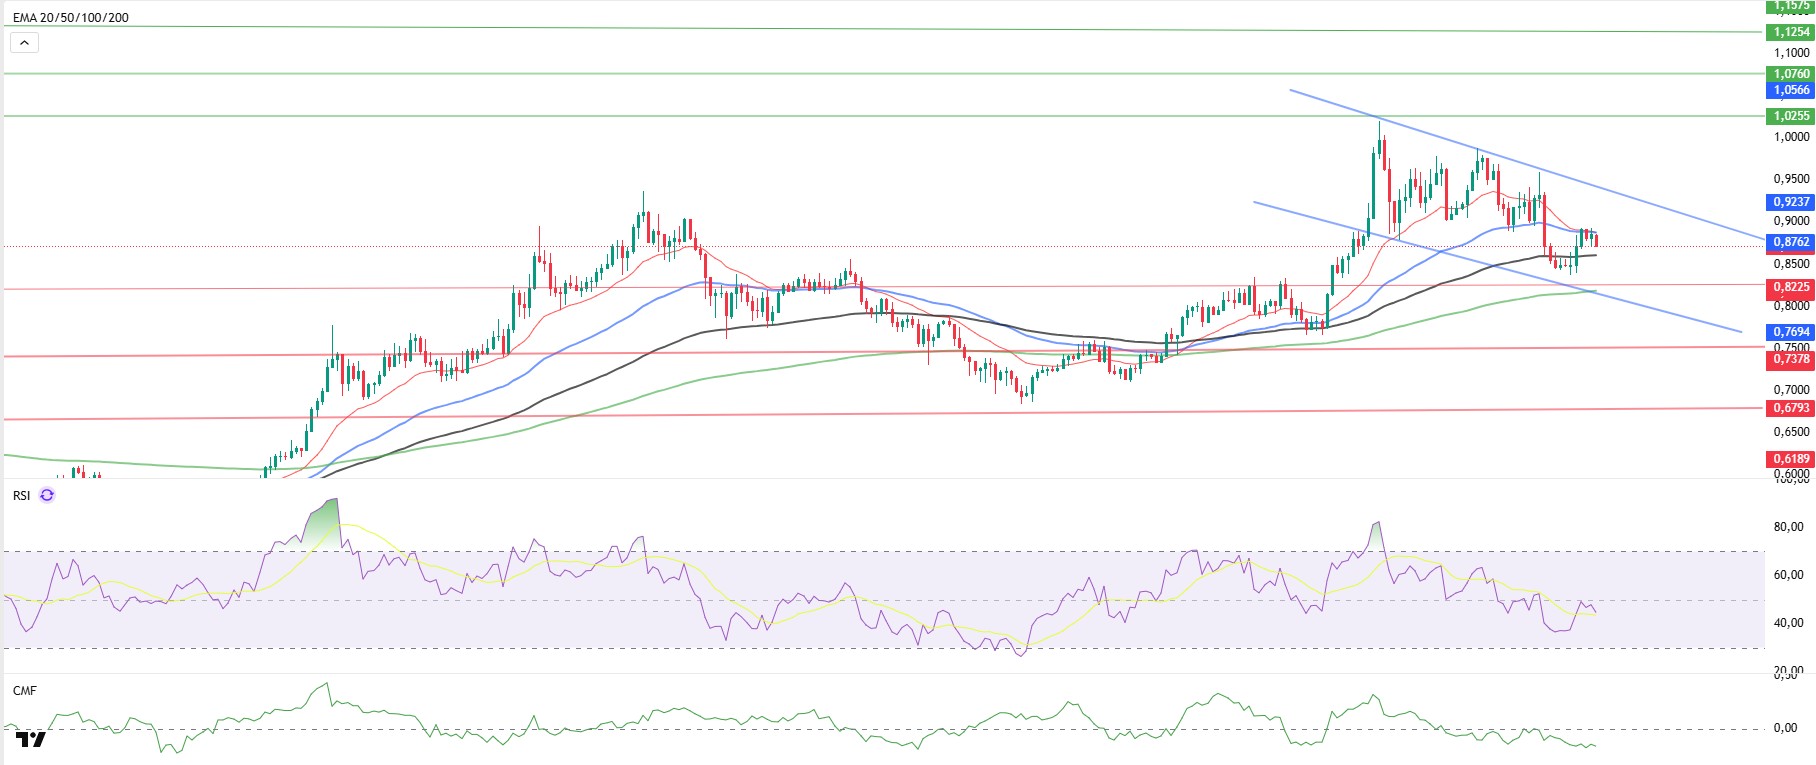Click the green 1,1254 price label

[x=1790, y=32]
